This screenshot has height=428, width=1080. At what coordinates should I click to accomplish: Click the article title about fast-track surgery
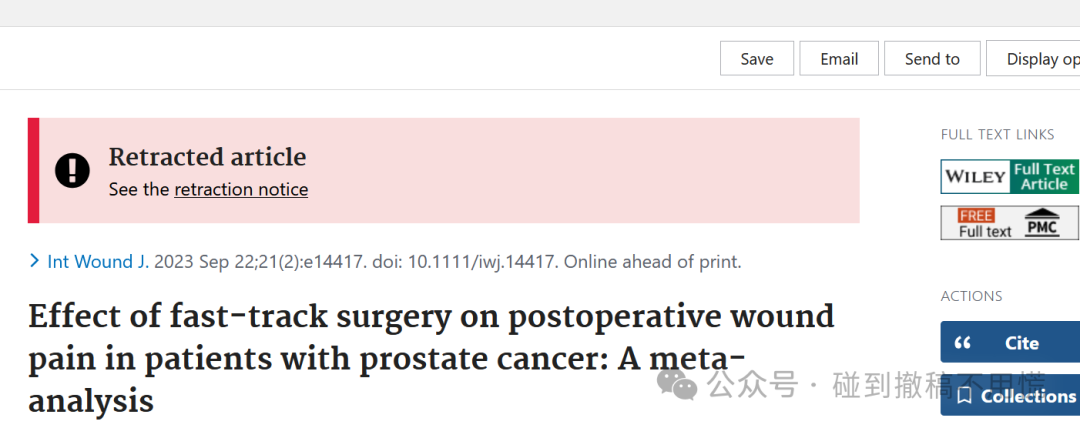431,359
